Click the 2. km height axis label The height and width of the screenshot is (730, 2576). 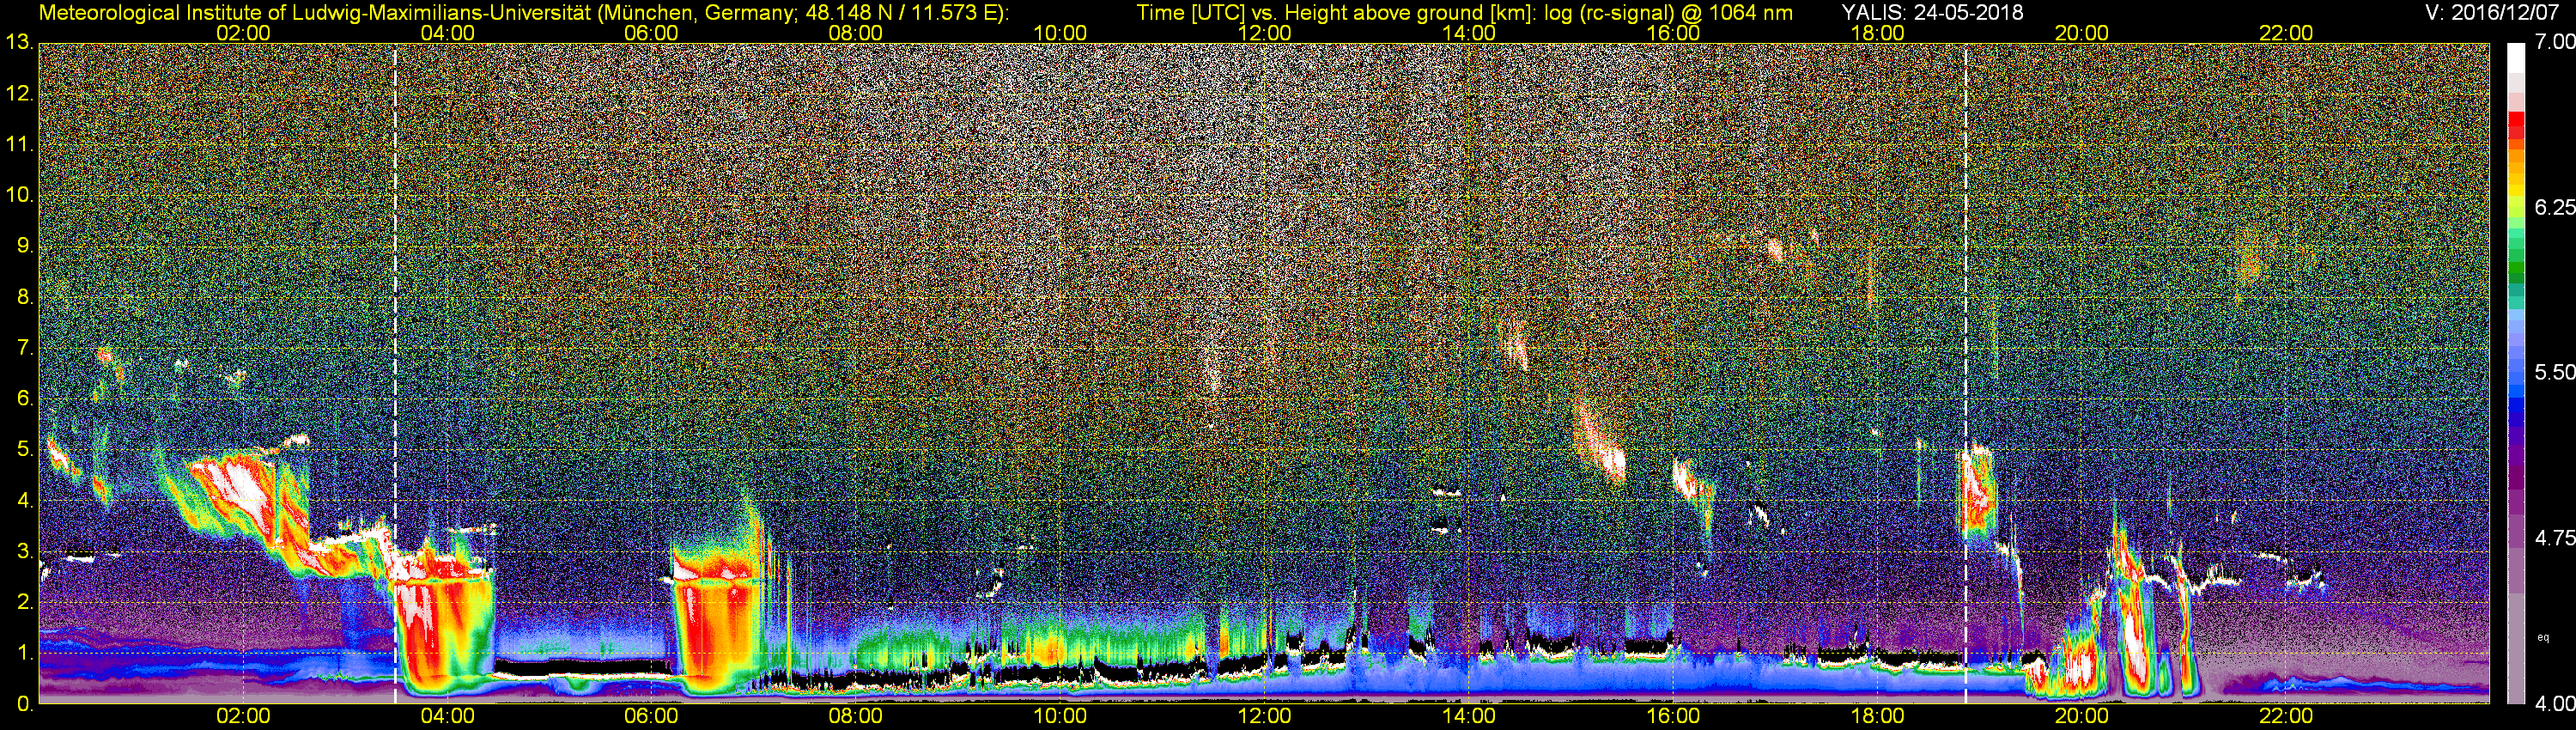coord(25,602)
